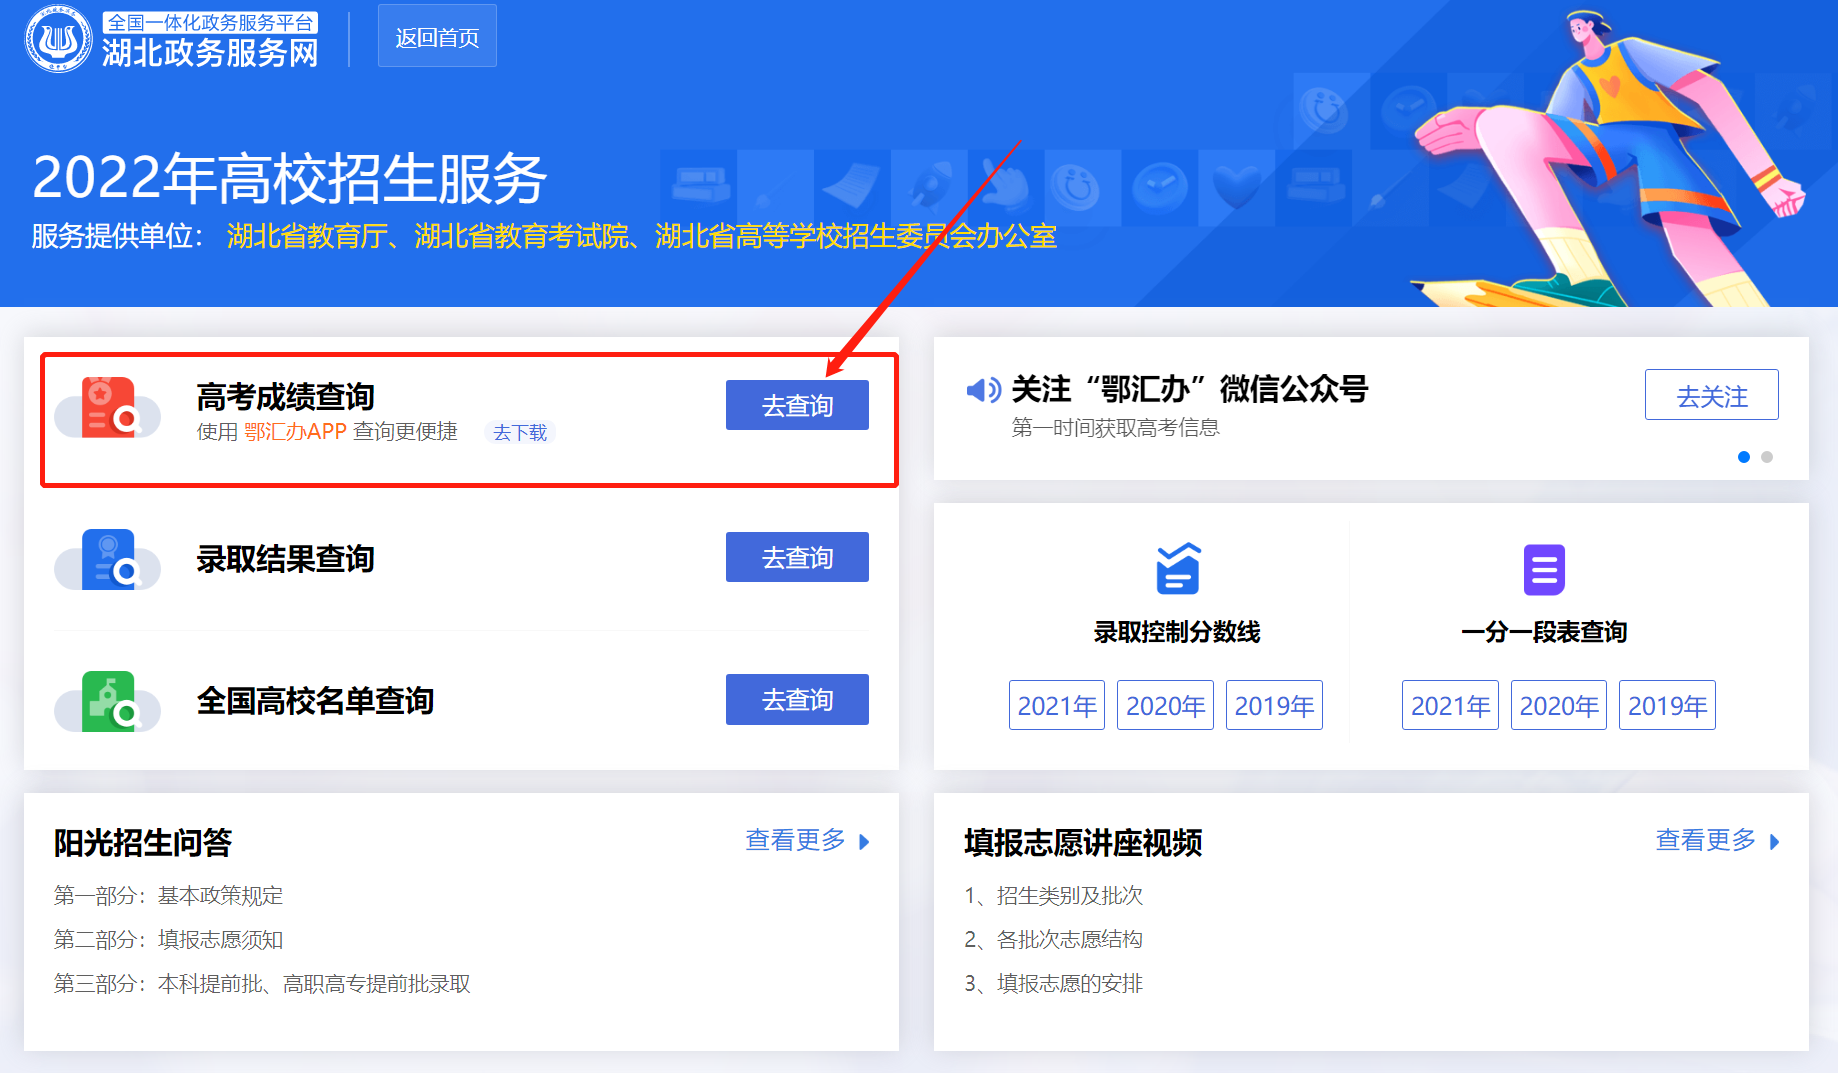Click the 湖北政务服务网 site title

210,52
